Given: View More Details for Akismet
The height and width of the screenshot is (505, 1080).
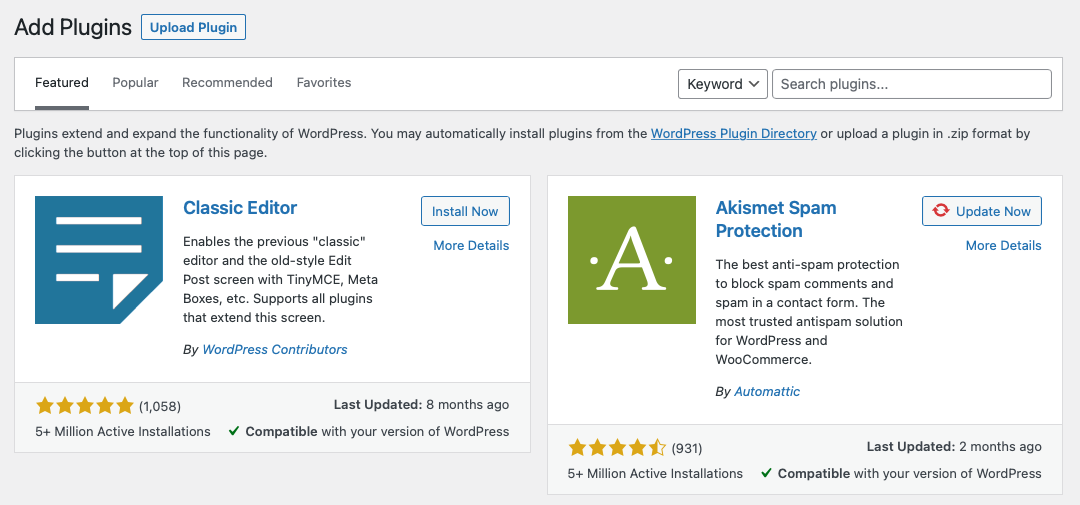Looking at the screenshot, I should 1003,245.
